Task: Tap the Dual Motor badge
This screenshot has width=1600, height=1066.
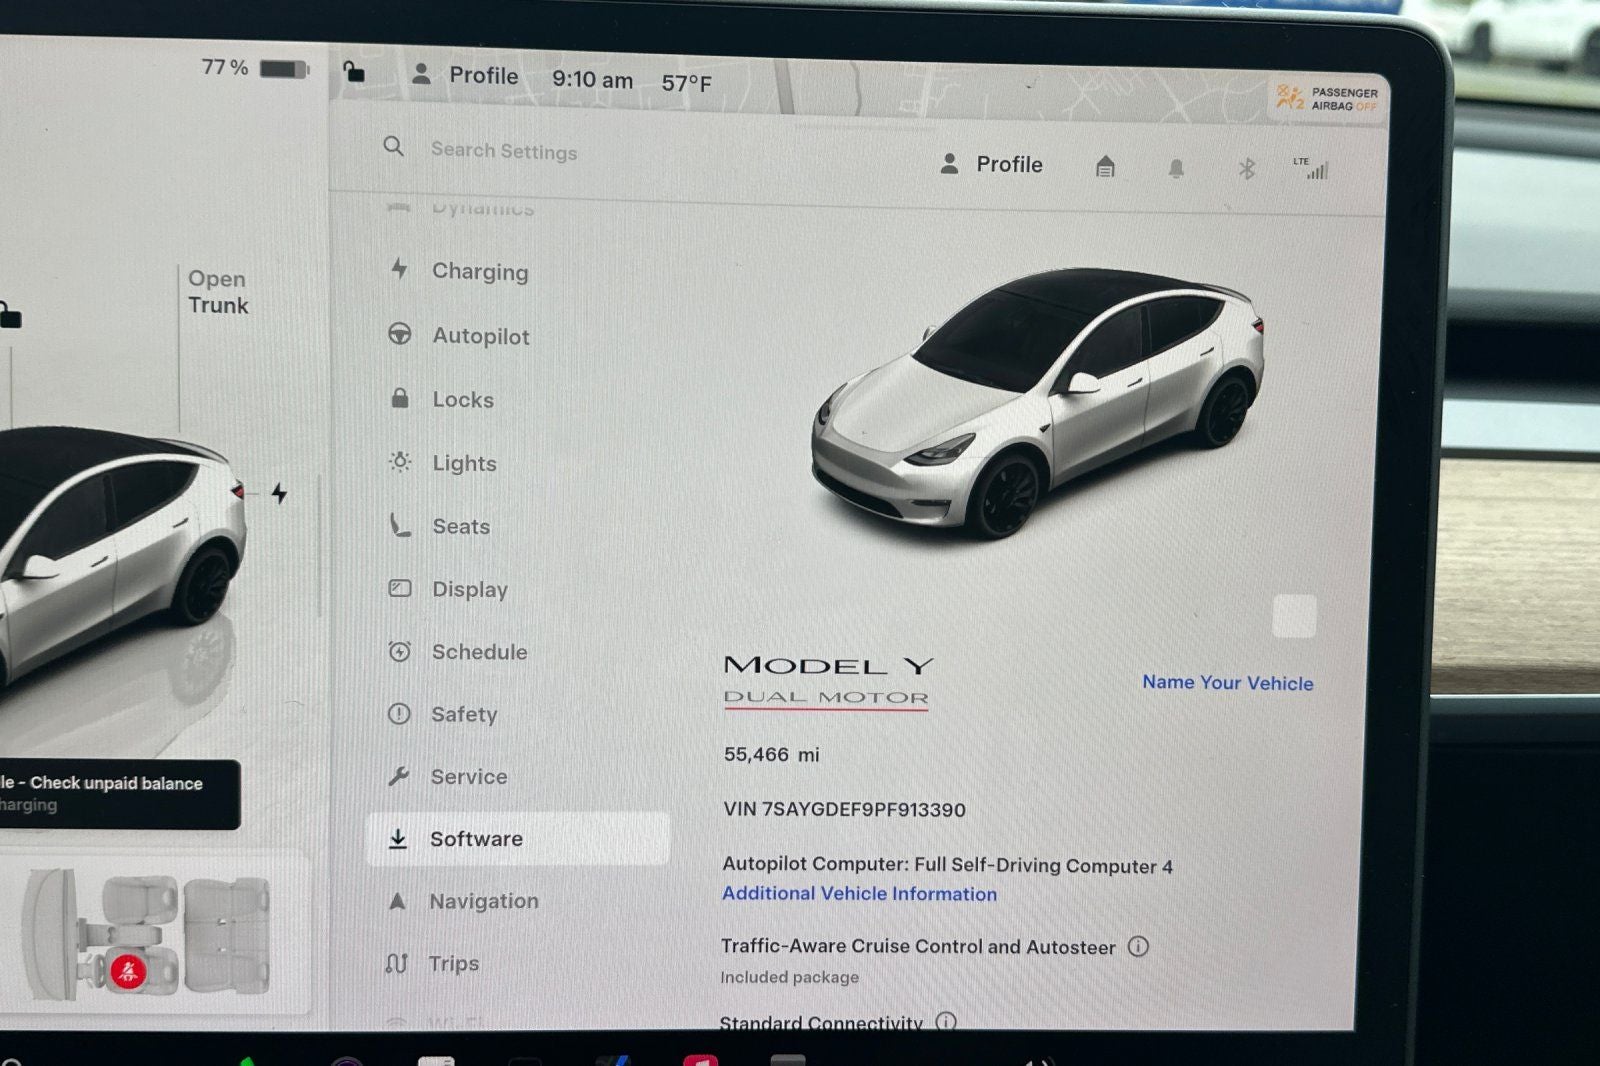Action: pos(826,697)
